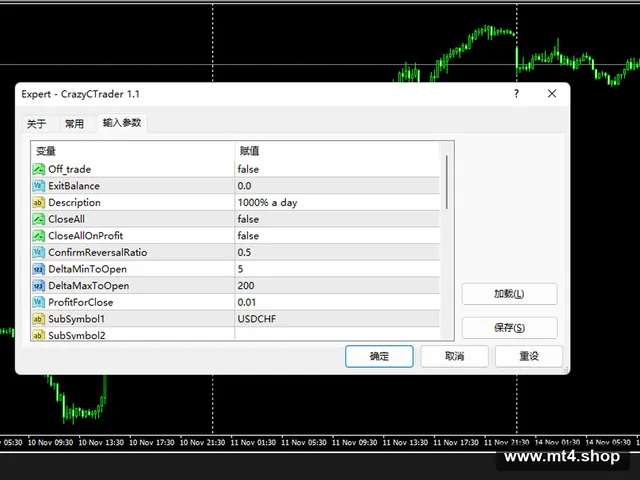Select the 输入参数 tab
Viewport: 640px width, 480px height.
pos(122,122)
